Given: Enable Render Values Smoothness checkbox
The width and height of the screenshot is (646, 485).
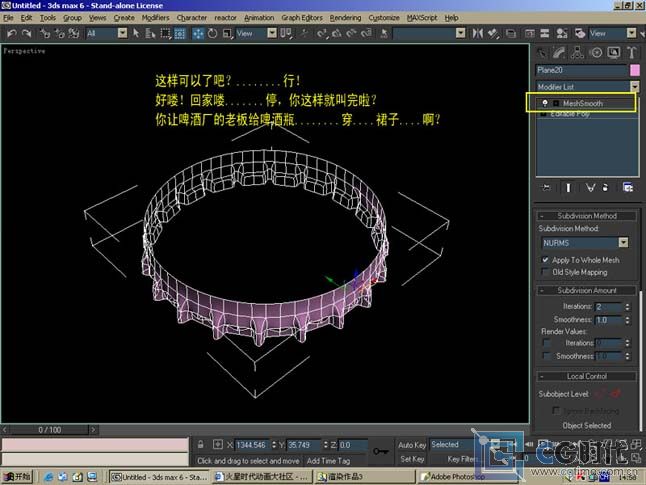Looking at the screenshot, I should click(546, 356).
